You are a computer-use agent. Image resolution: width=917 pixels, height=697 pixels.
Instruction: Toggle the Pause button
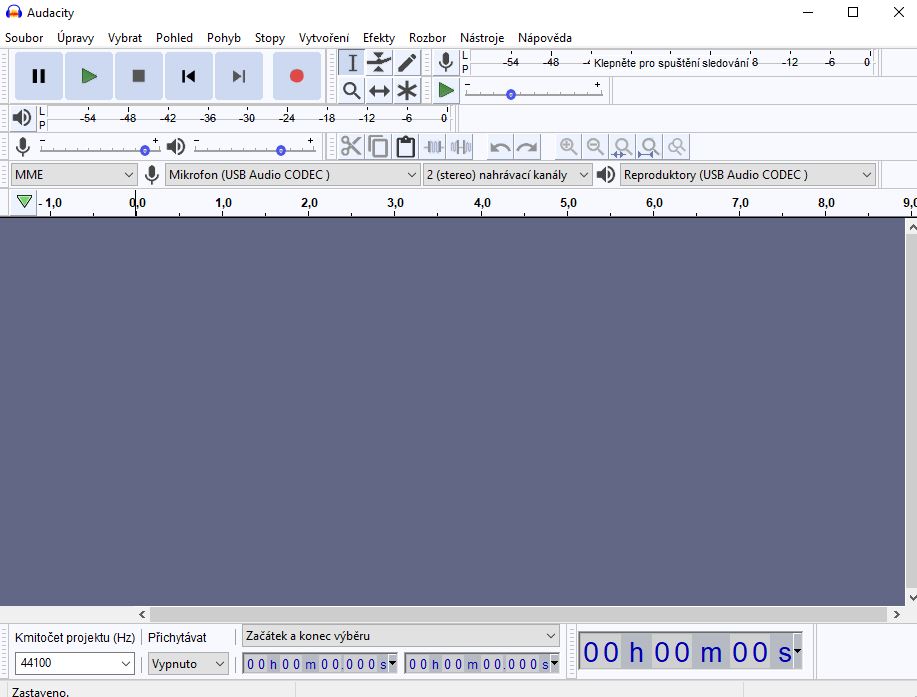39,76
